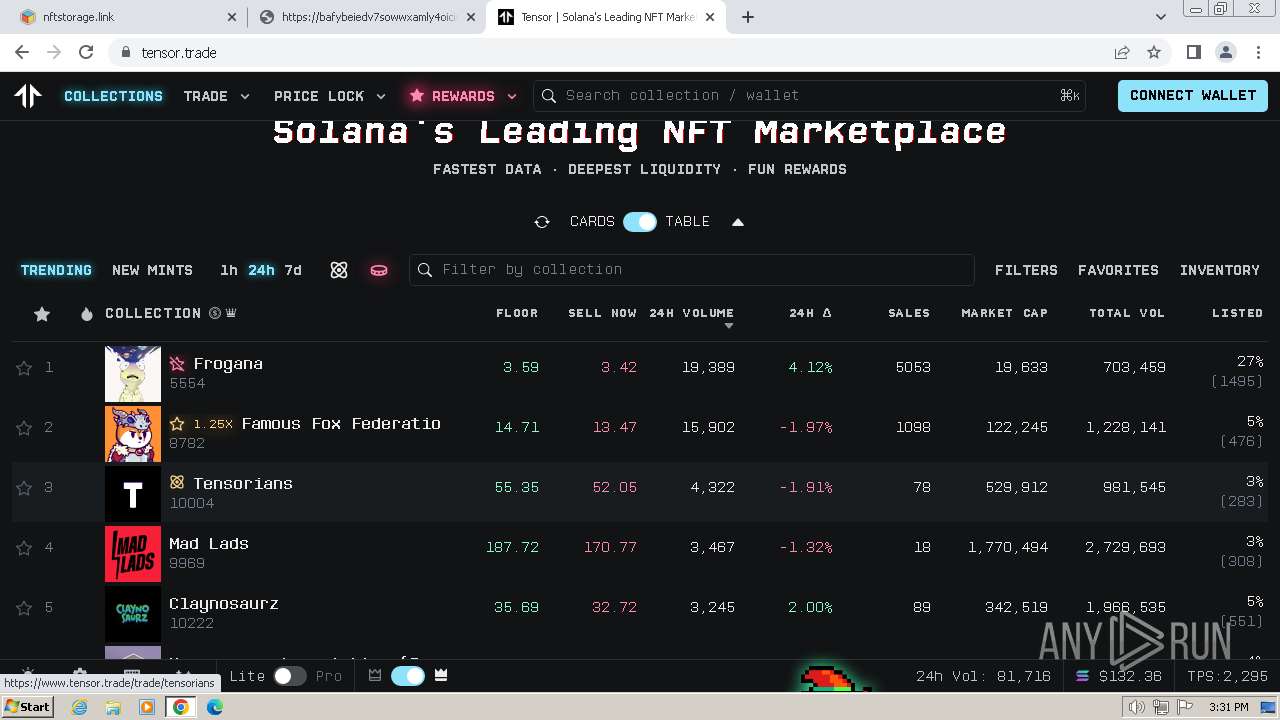Switch to nftstorage.link tab
The height and width of the screenshot is (720, 1280).
pos(129,17)
